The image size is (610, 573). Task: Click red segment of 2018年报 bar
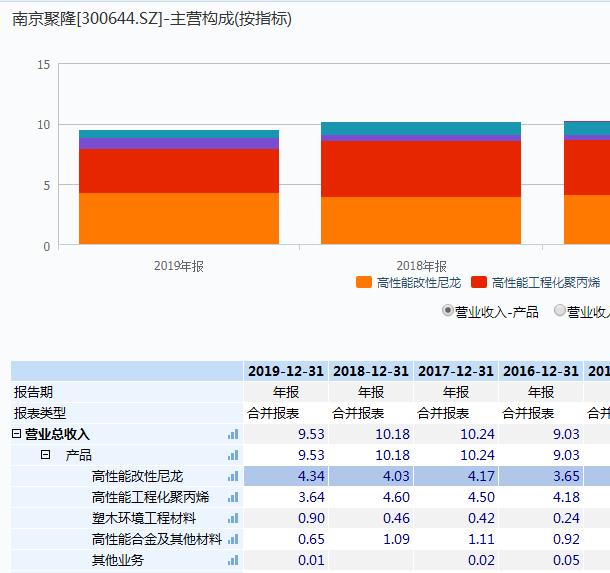[421, 169]
